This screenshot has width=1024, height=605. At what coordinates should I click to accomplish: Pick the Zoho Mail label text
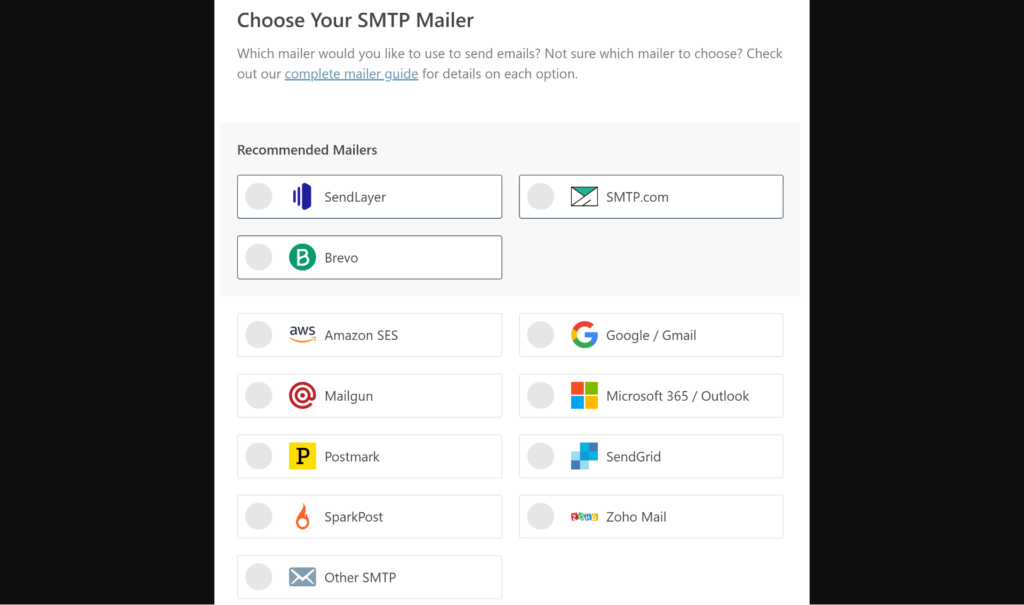[x=636, y=517]
